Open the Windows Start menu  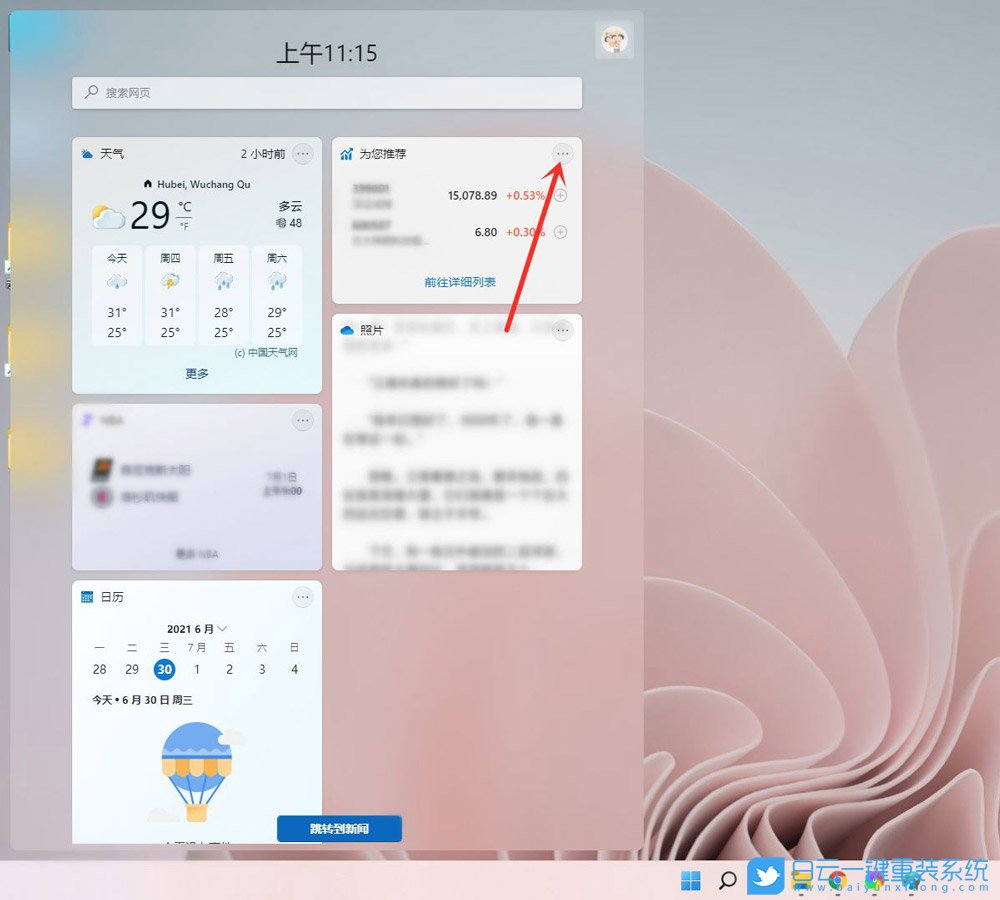pyautogui.click(x=691, y=878)
